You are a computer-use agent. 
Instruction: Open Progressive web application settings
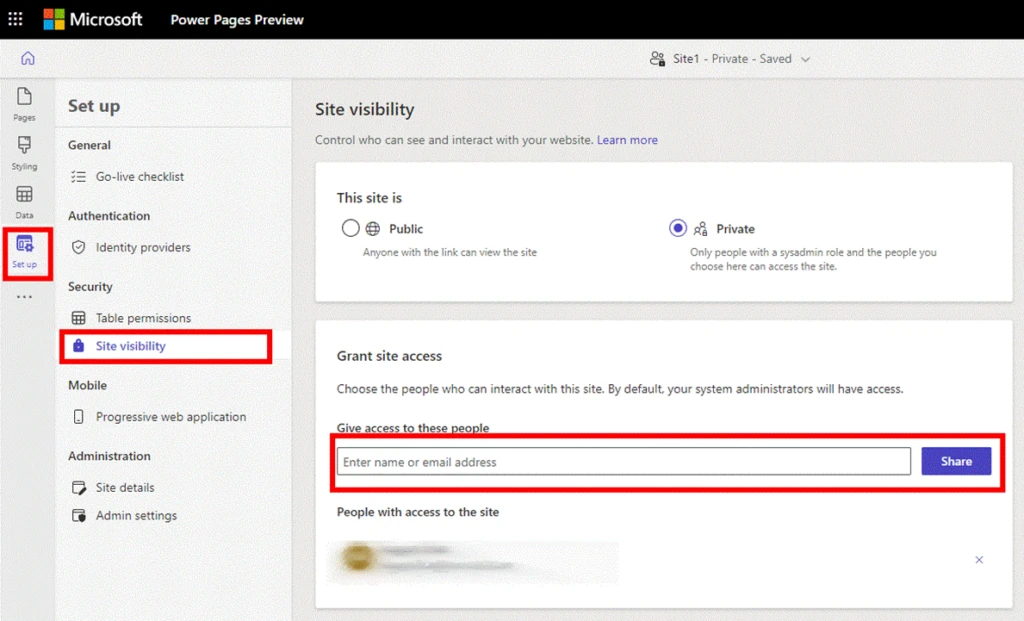(170, 417)
